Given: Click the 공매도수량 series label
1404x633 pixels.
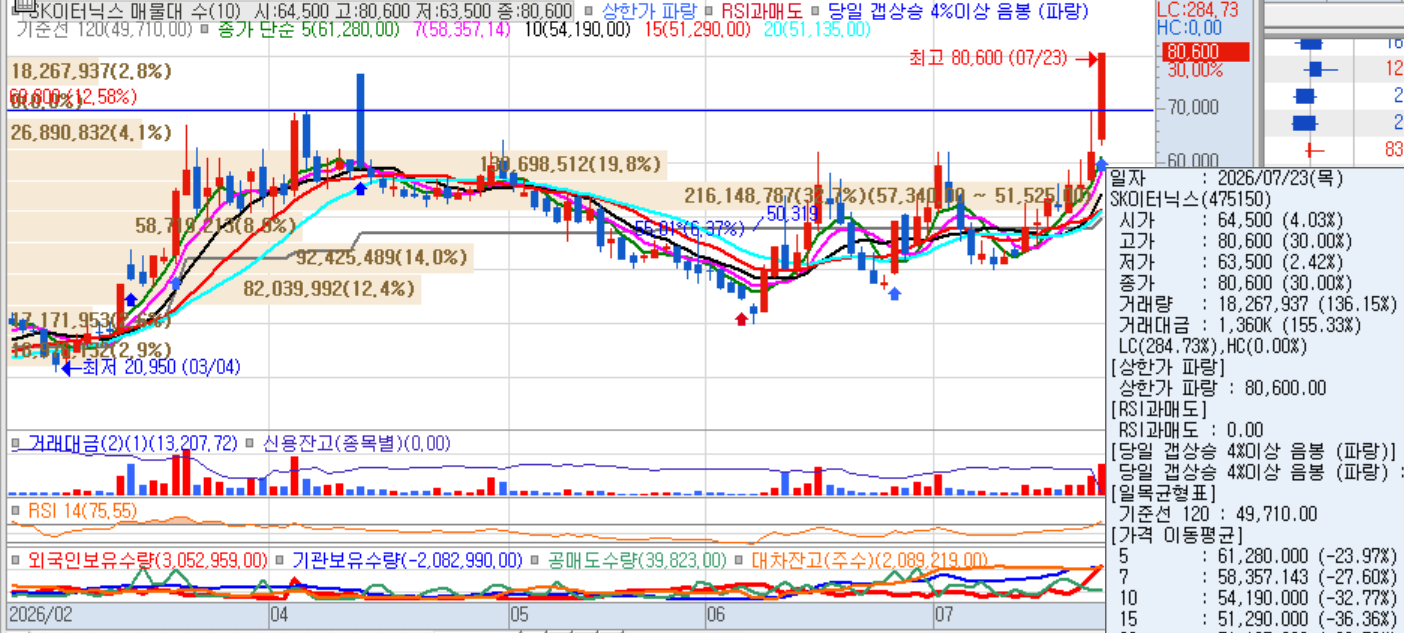Looking at the screenshot, I should tap(632, 560).
